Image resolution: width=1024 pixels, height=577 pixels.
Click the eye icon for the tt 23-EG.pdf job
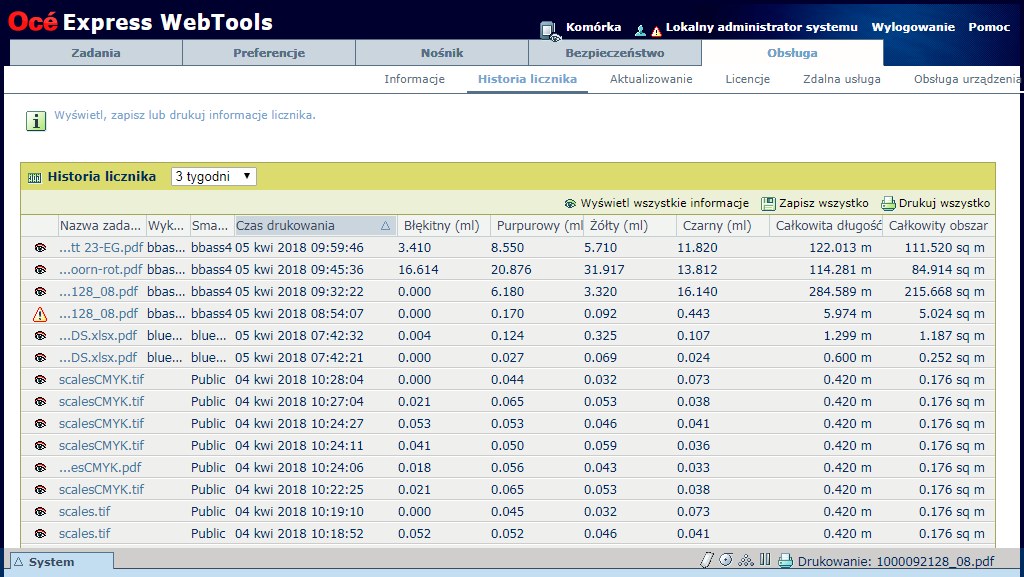40,248
